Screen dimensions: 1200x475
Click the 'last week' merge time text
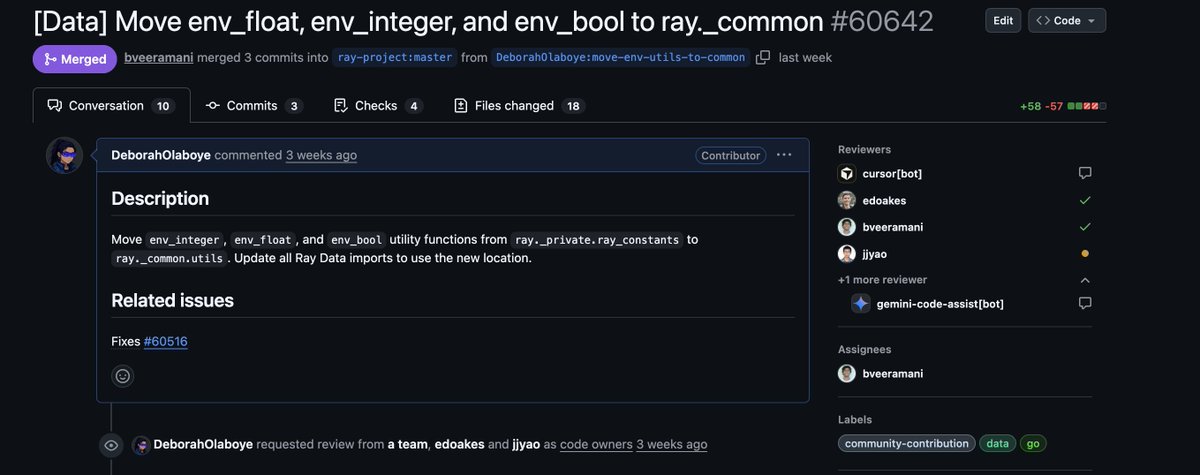click(x=804, y=58)
